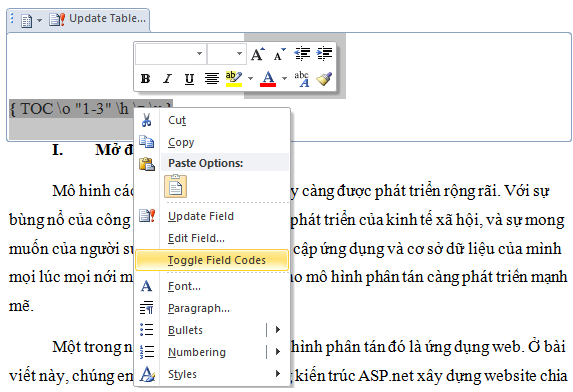Image resolution: width=573 pixels, height=392 pixels.
Task: Apply the yellow text highlight color
Action: (x=234, y=79)
